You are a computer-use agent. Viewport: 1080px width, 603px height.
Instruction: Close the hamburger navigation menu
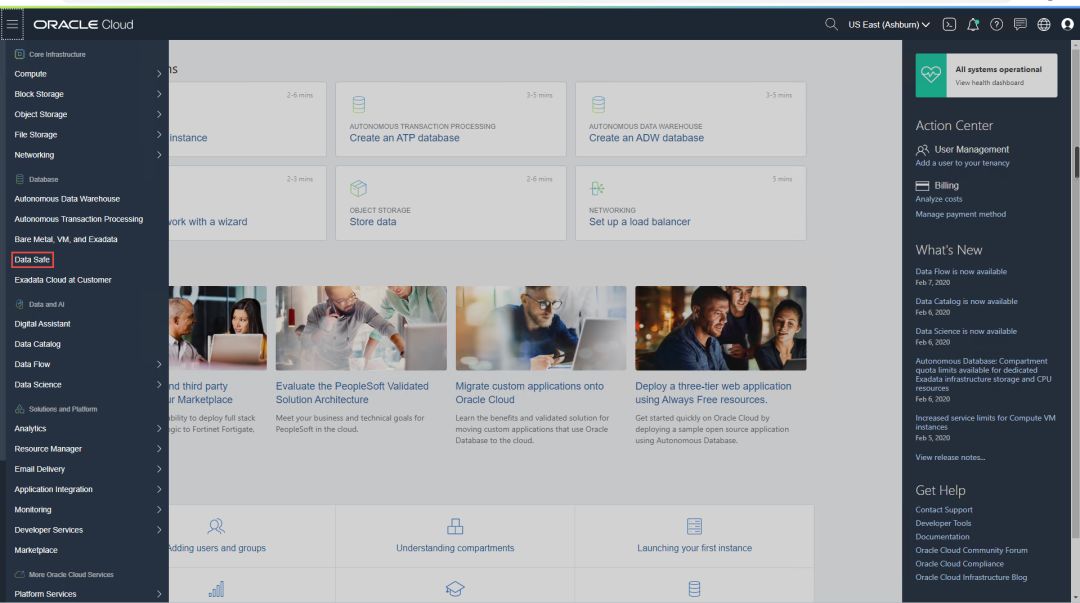[x=12, y=24]
